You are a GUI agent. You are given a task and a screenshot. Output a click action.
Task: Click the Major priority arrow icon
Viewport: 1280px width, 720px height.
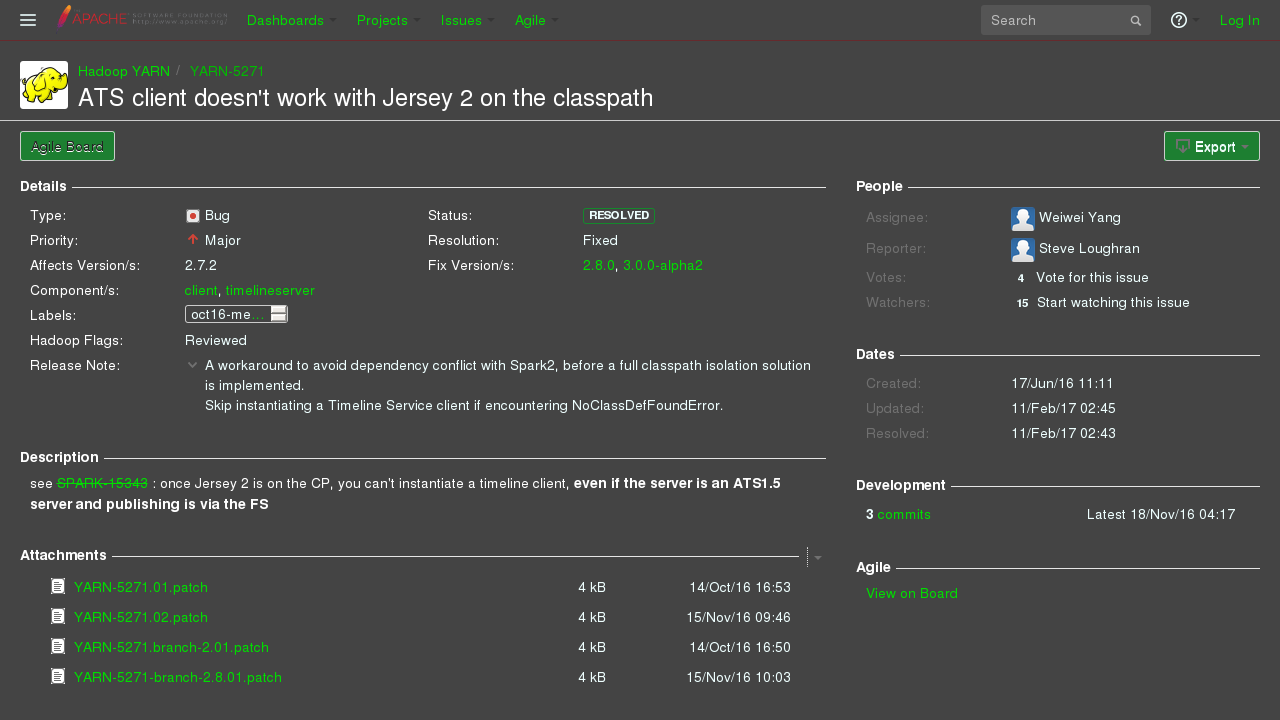[193, 240]
